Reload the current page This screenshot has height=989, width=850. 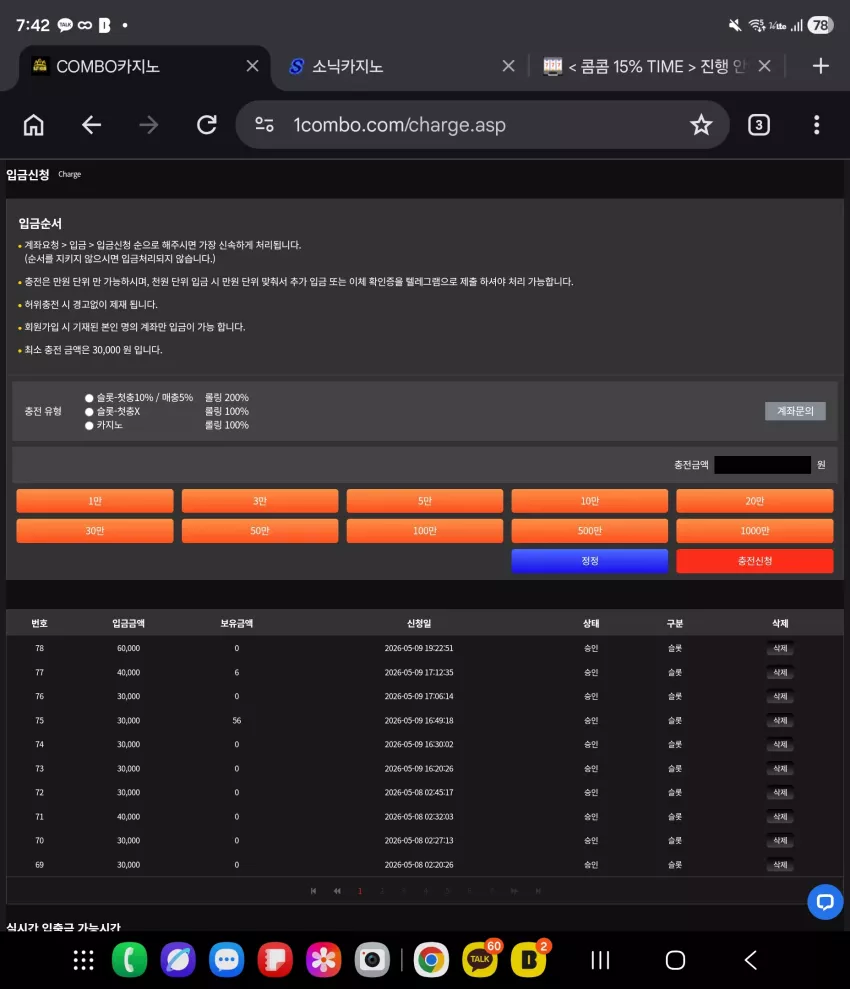click(x=207, y=125)
